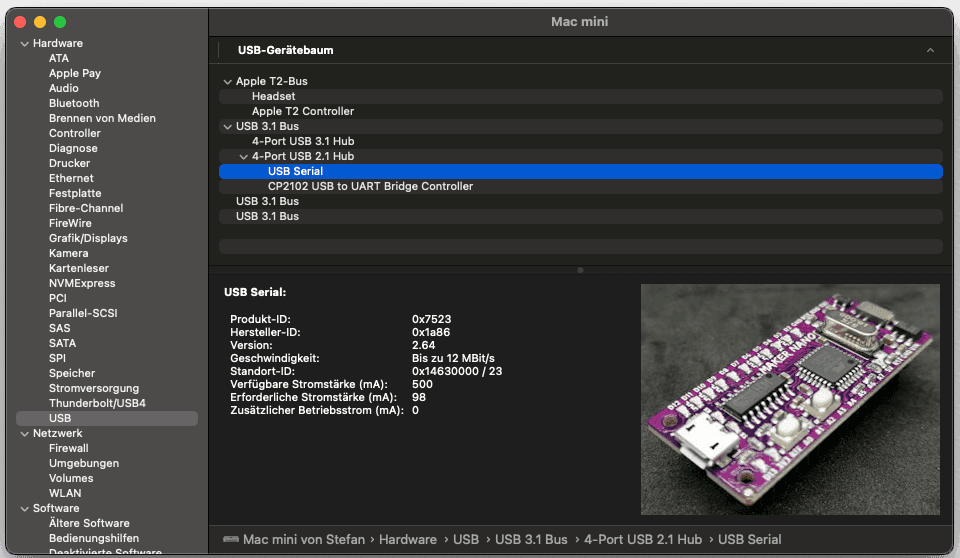Click the Hersteller-ID value 0x1a86
The height and width of the screenshot is (558, 960).
(x=431, y=333)
